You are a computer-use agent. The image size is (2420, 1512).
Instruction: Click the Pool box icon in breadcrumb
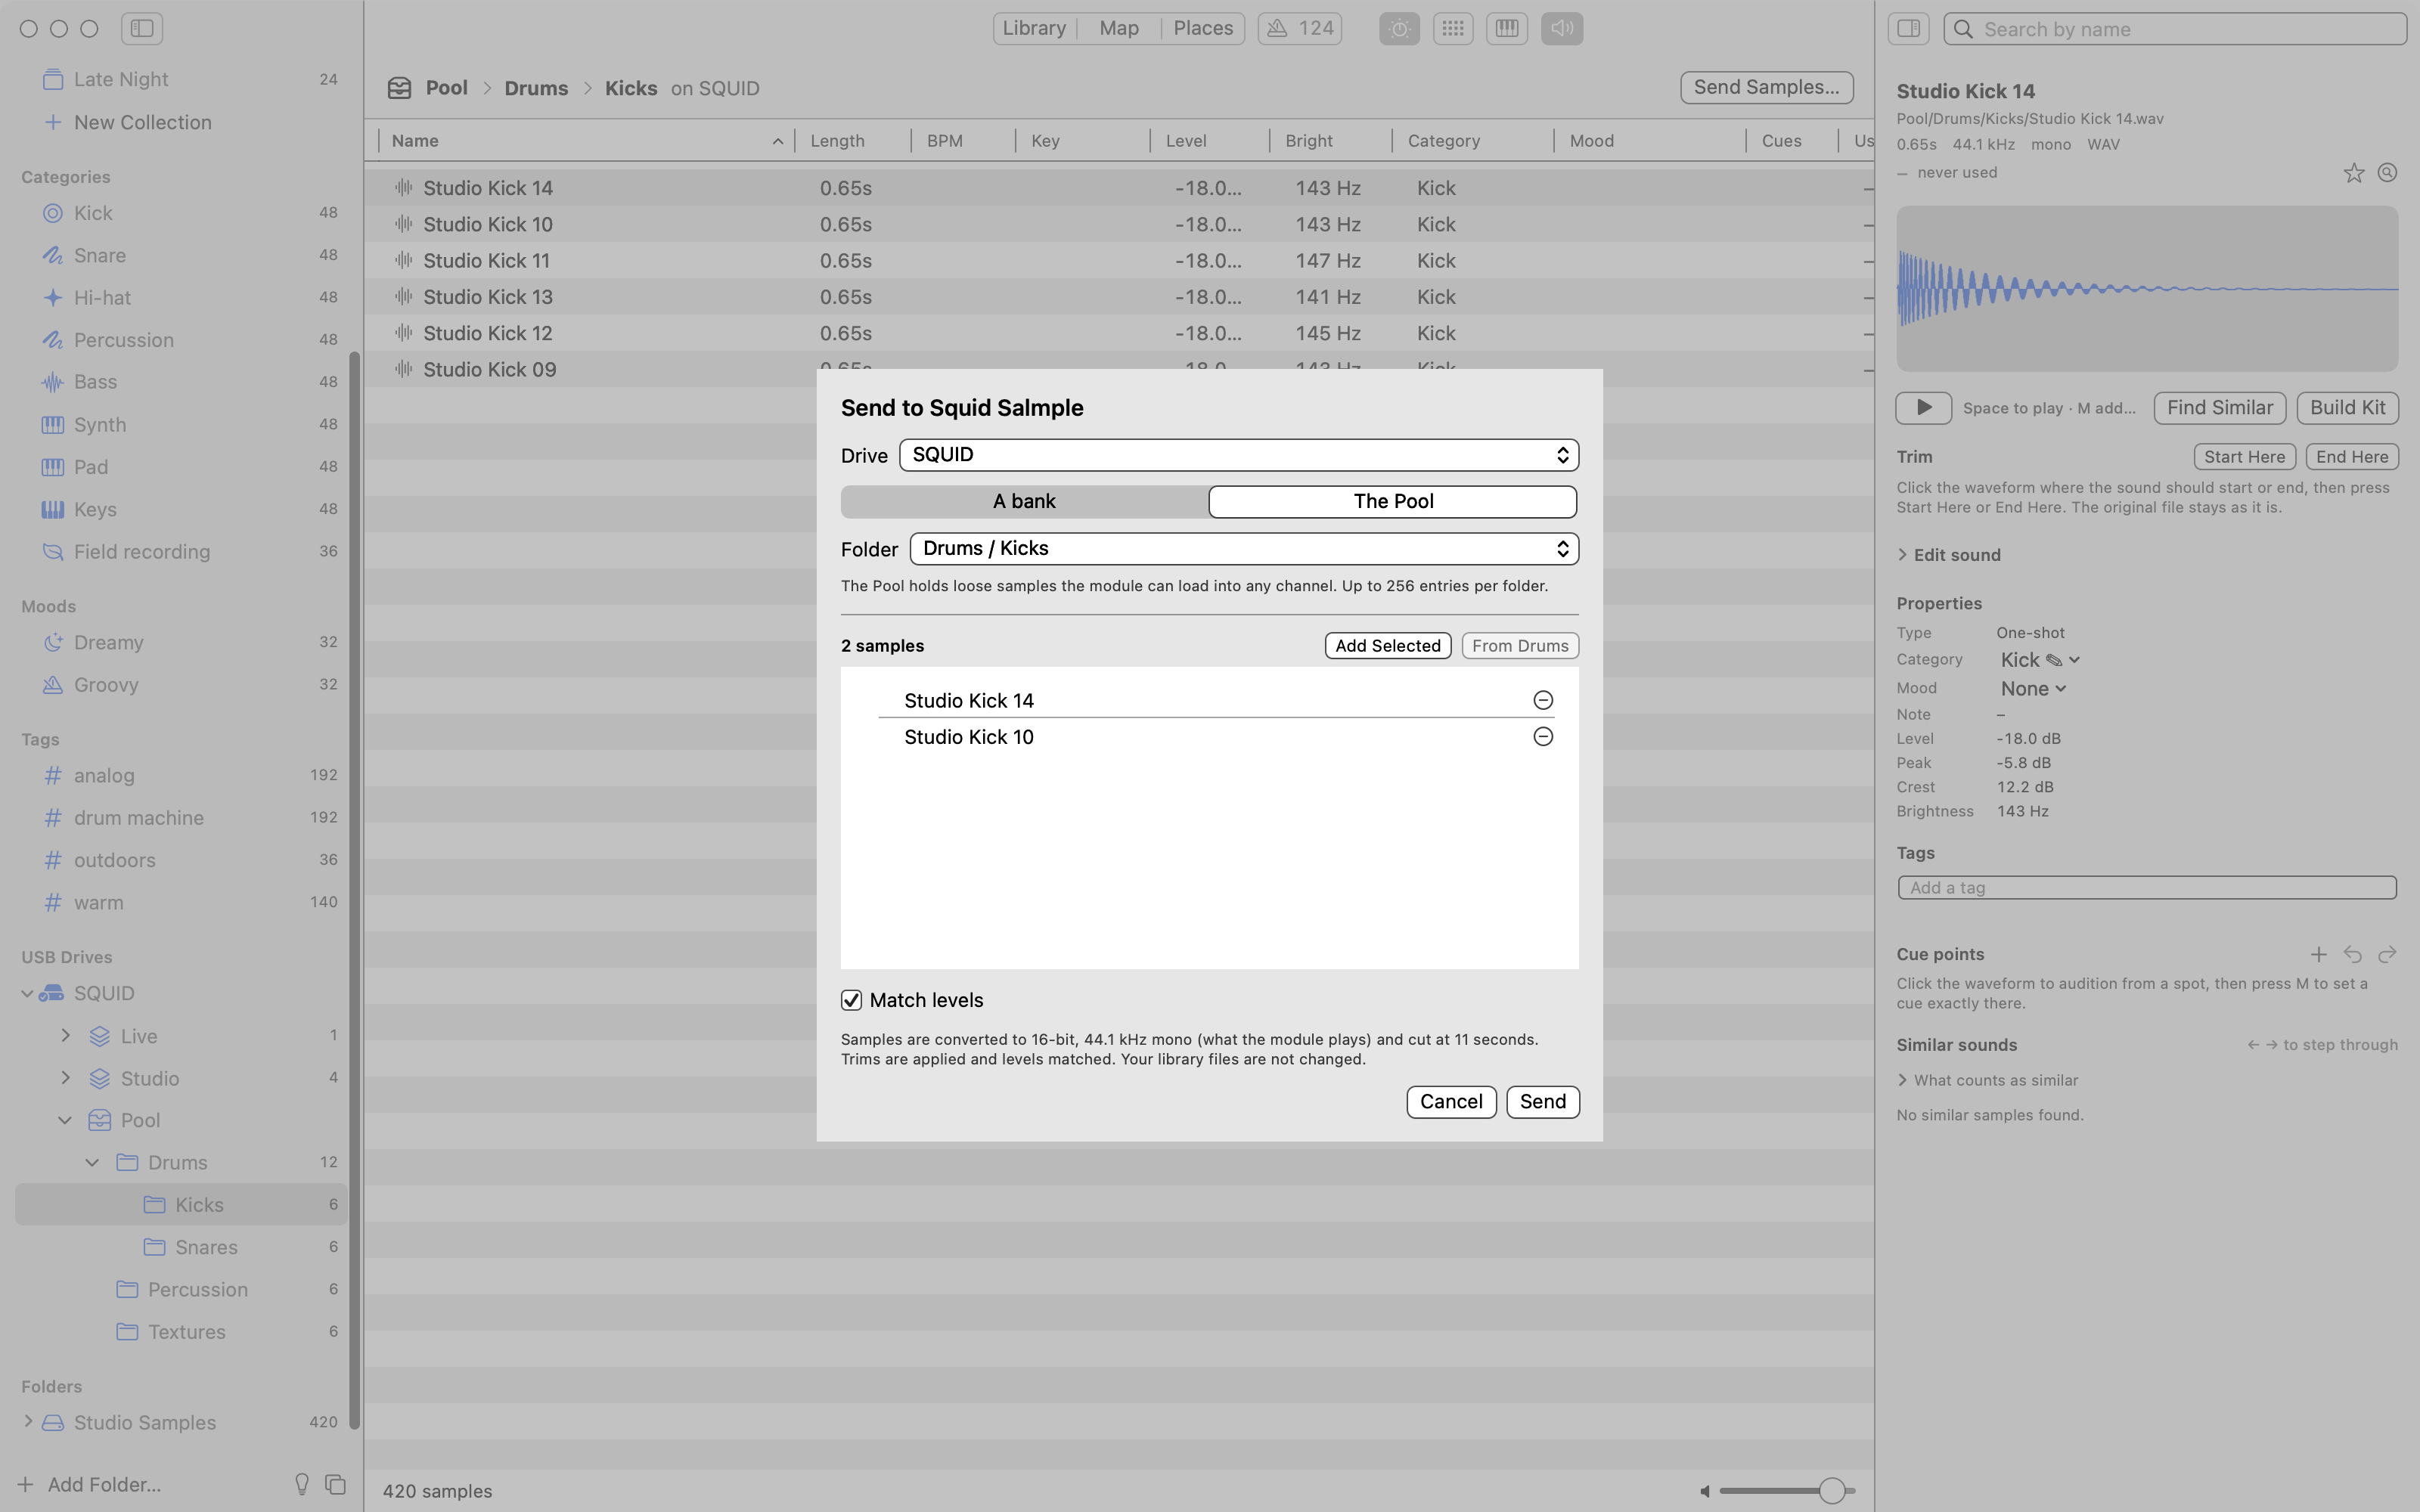(x=399, y=88)
